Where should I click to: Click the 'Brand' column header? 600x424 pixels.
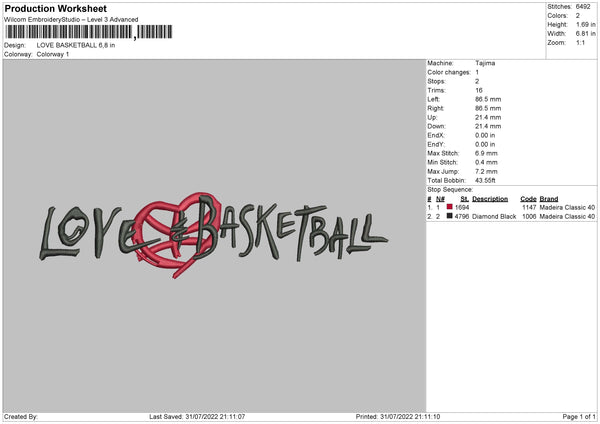(x=549, y=199)
